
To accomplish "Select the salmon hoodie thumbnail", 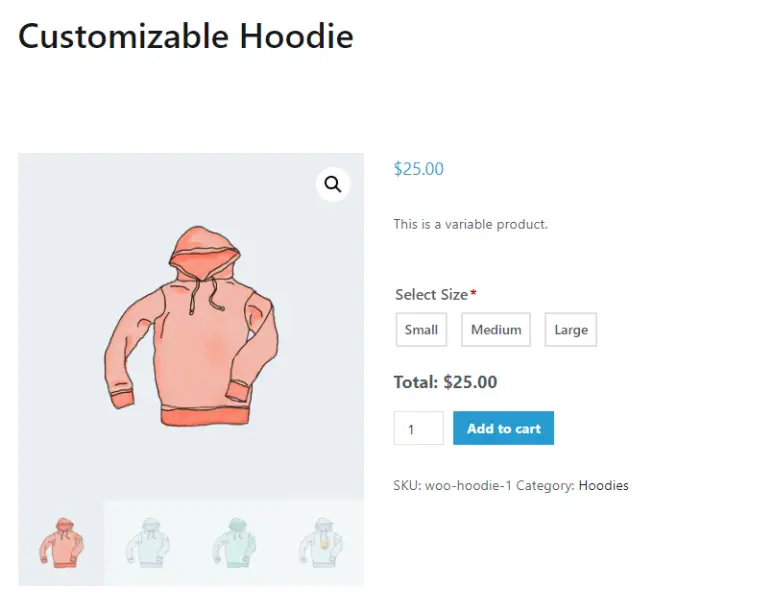I will [61, 543].
